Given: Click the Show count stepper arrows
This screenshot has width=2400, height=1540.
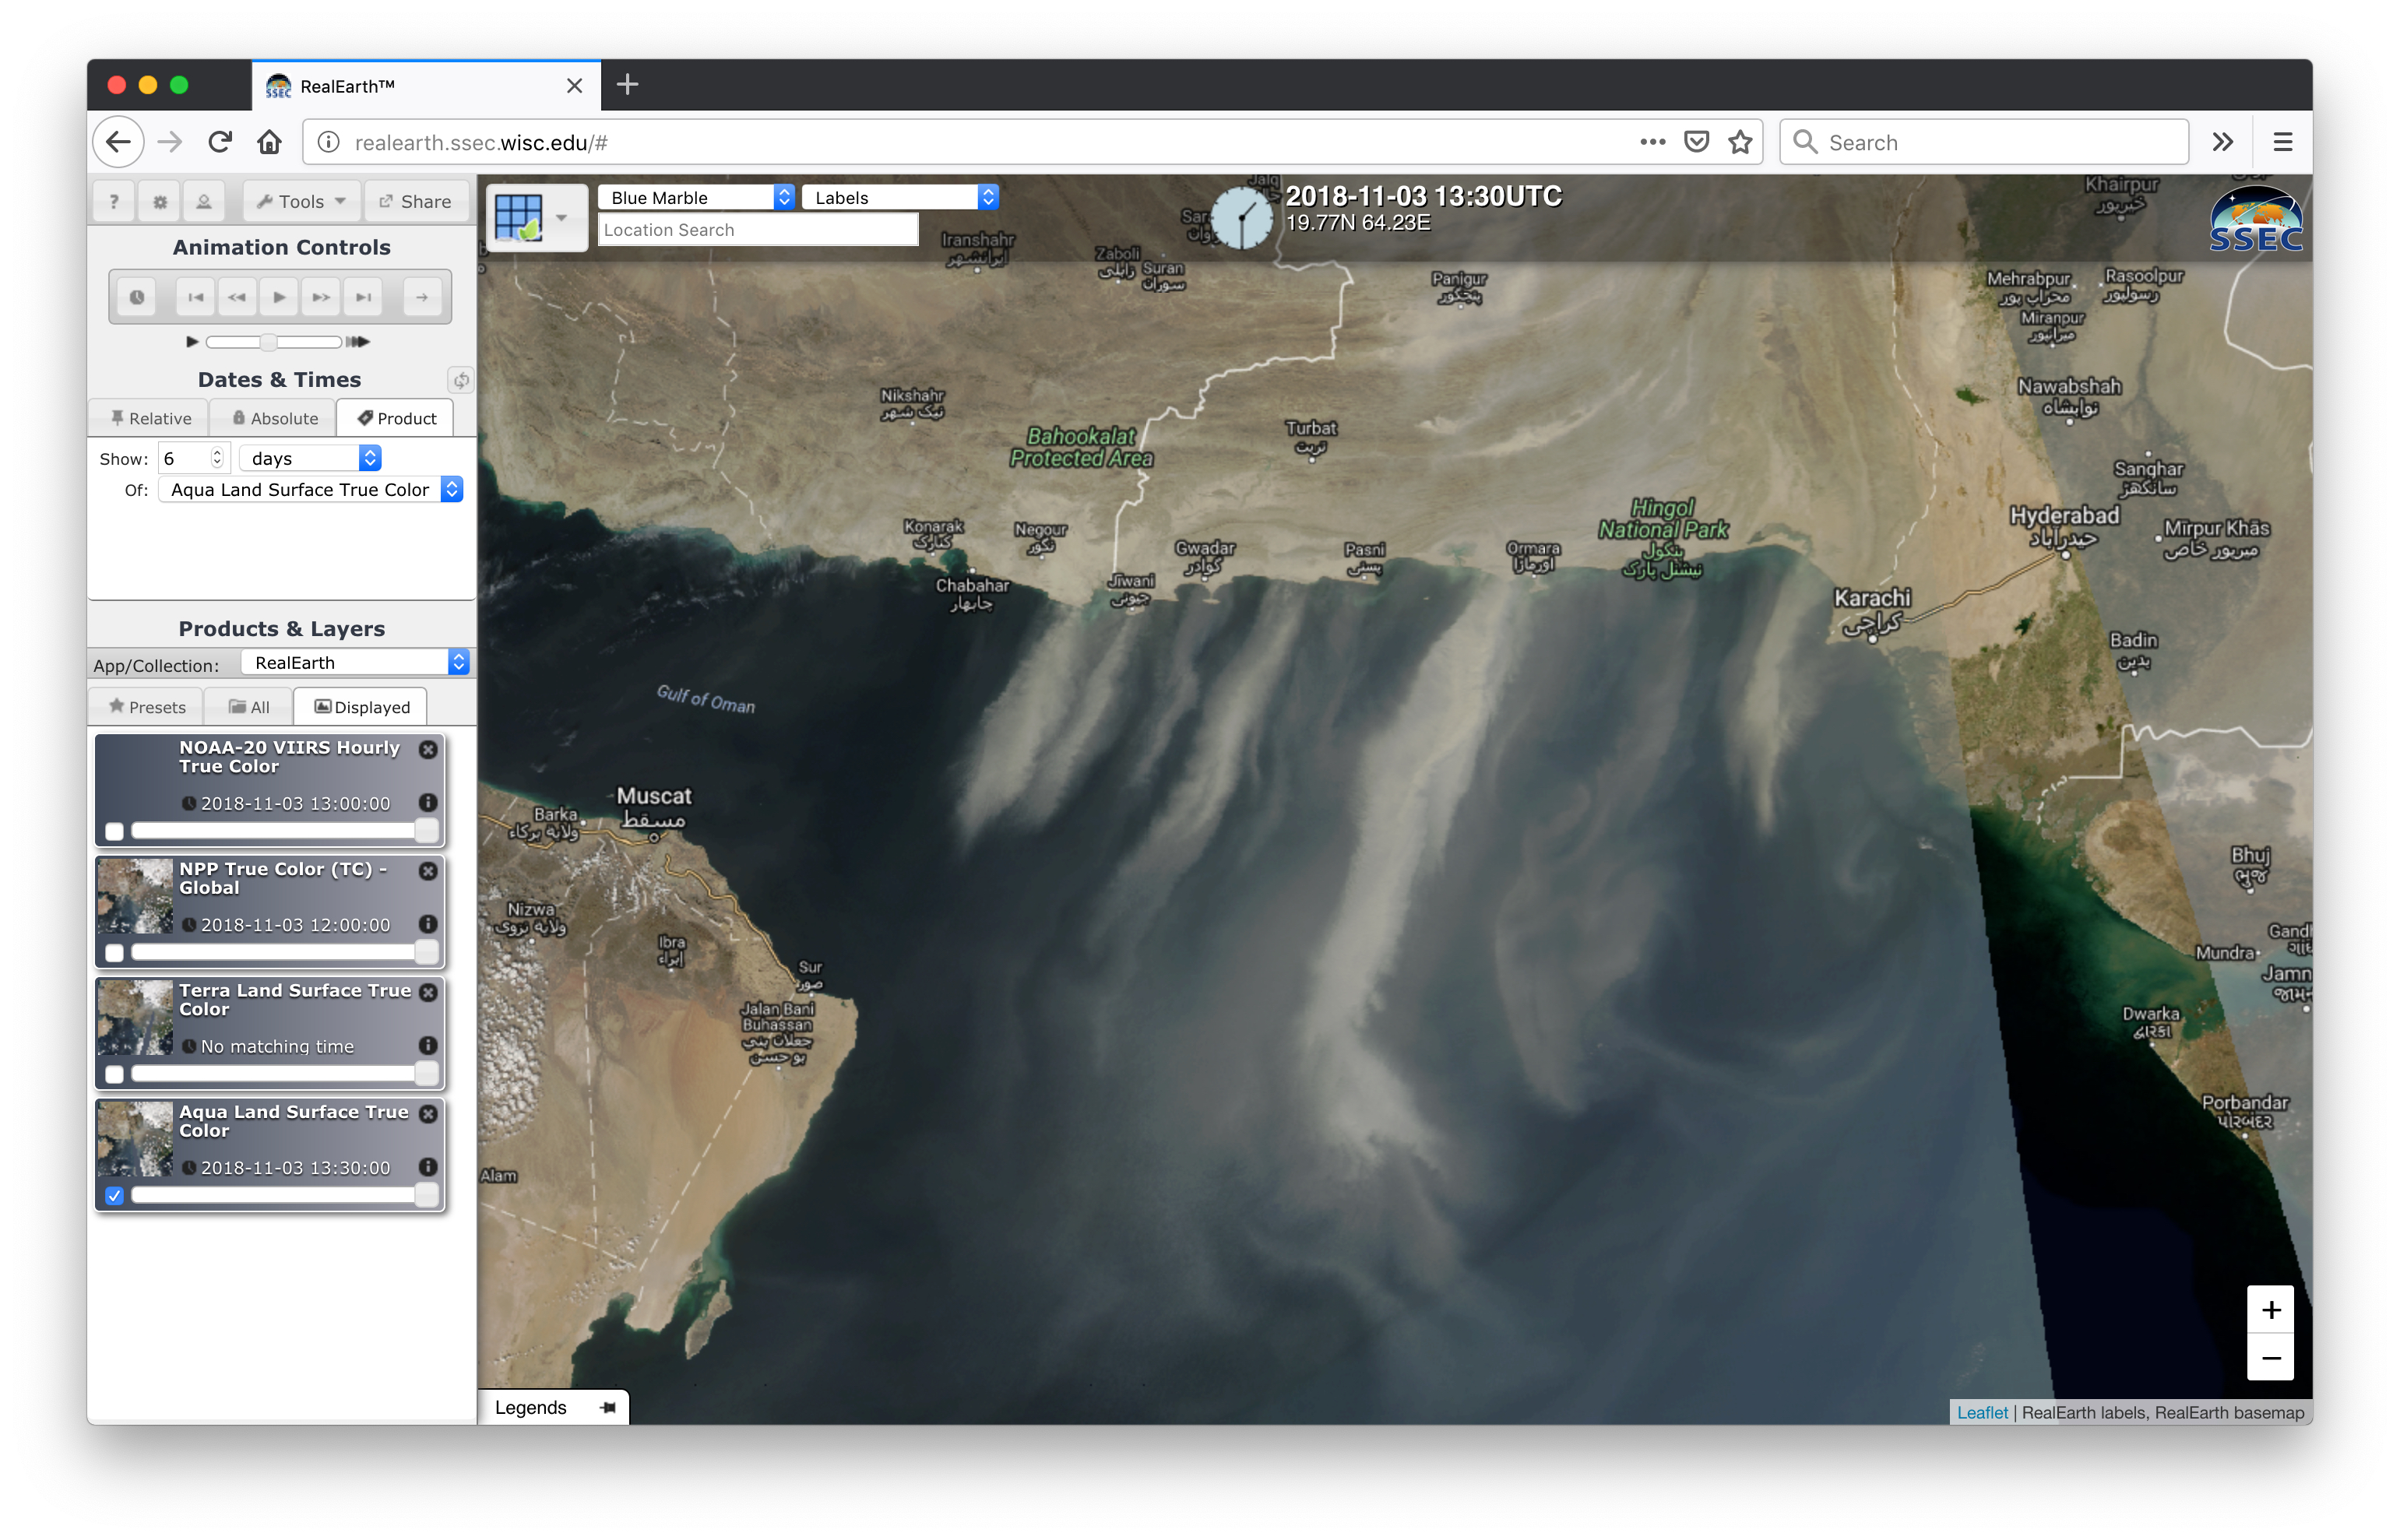Looking at the screenshot, I should click(x=217, y=458).
